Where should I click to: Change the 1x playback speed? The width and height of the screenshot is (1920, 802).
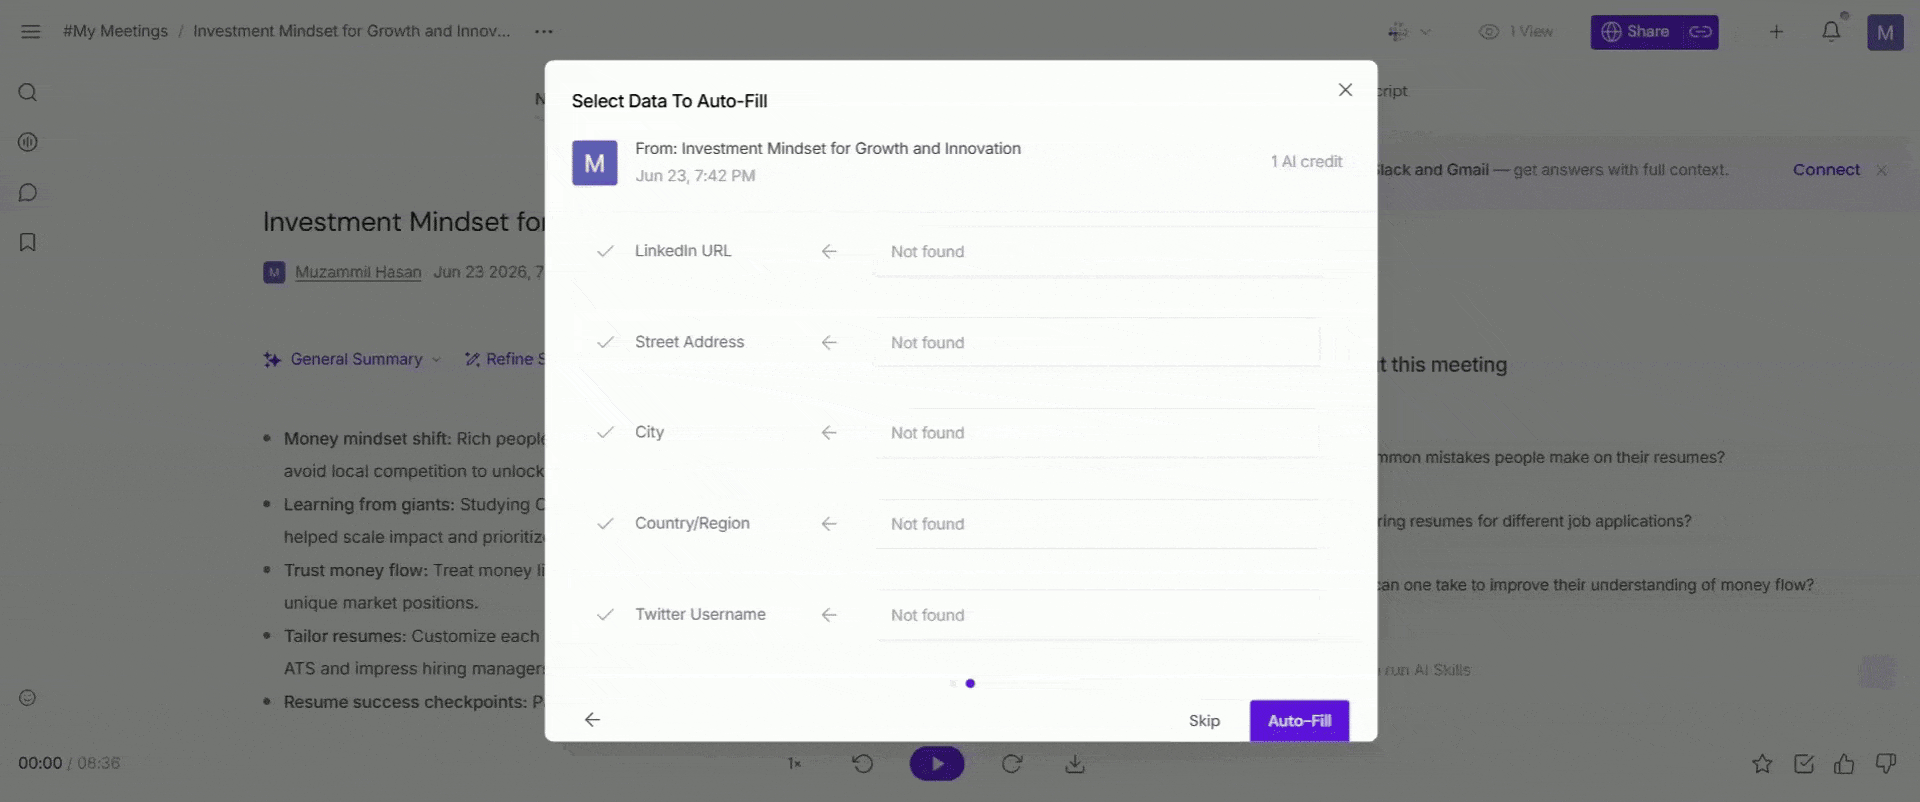coord(795,764)
